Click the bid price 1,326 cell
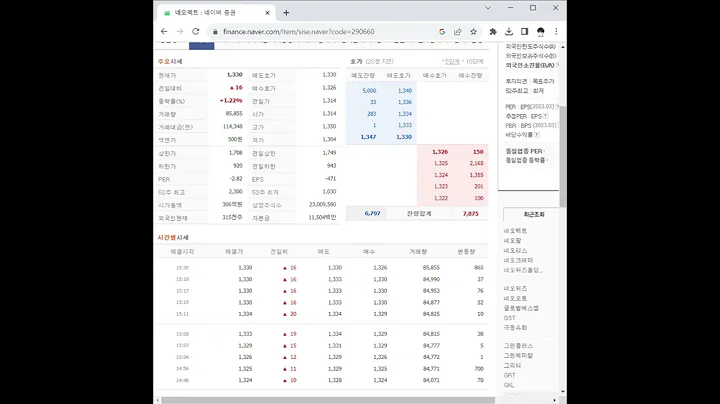Screen dimensions: 720x404 click(x=439, y=152)
